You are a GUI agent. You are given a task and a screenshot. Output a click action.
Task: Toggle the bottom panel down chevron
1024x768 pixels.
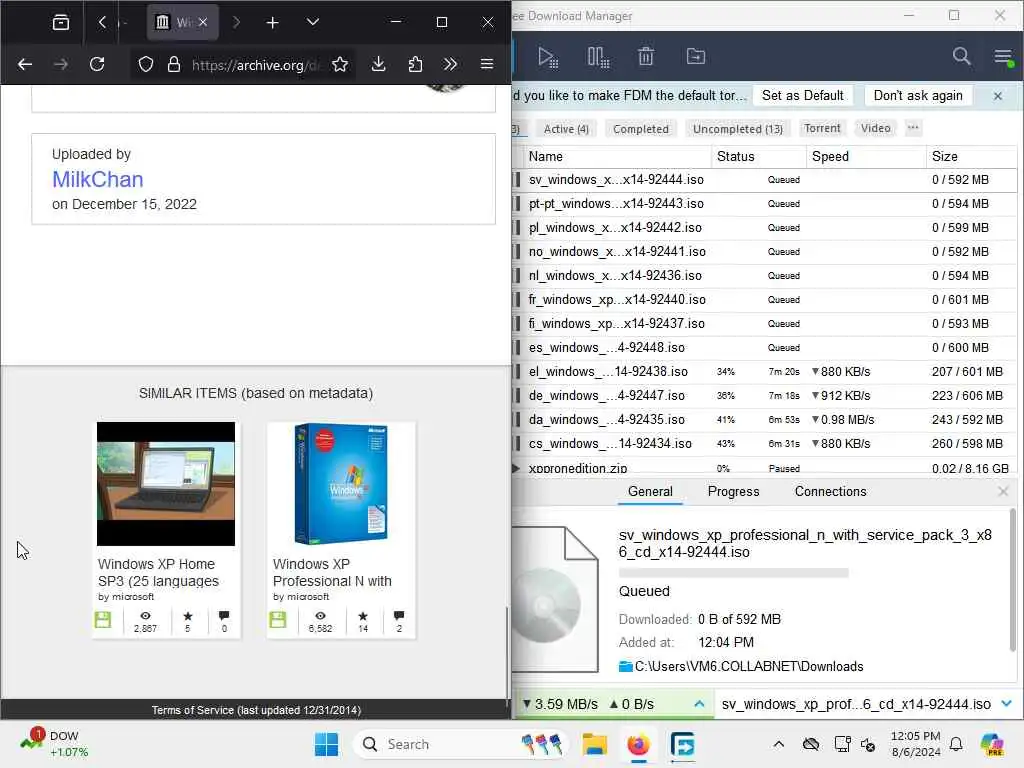tap(1006, 703)
